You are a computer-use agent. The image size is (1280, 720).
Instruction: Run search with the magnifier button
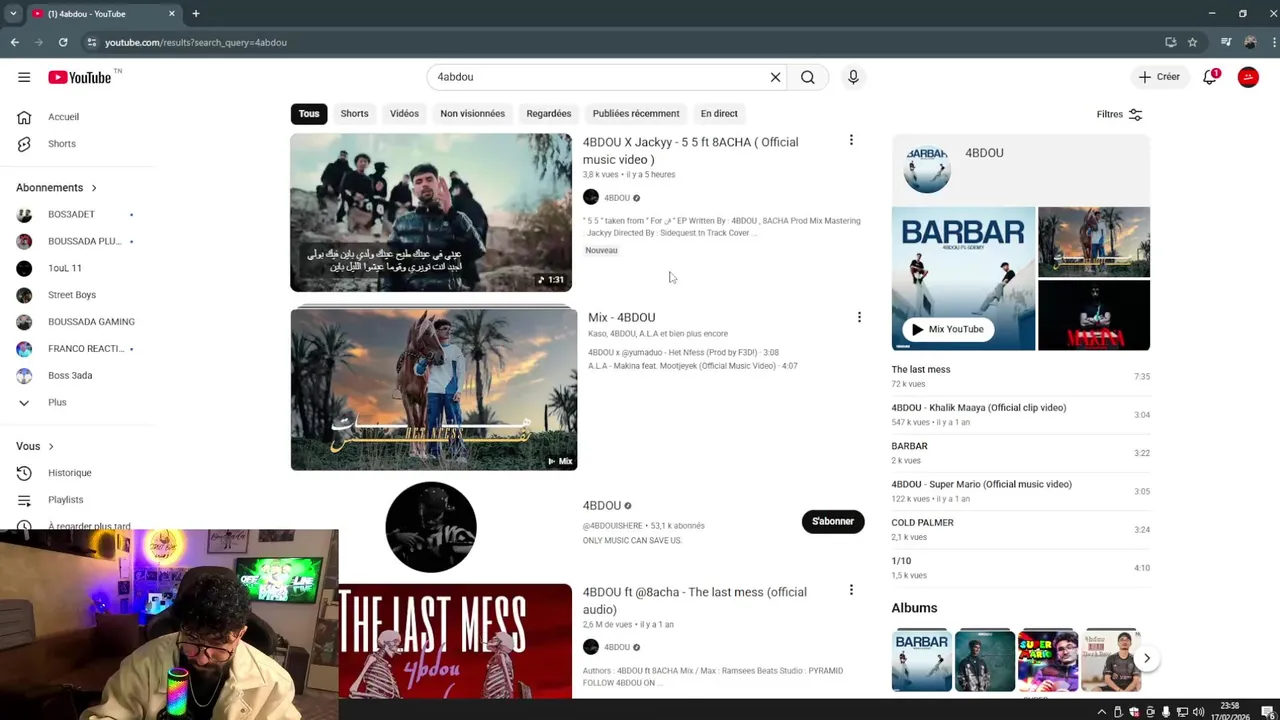pos(808,77)
